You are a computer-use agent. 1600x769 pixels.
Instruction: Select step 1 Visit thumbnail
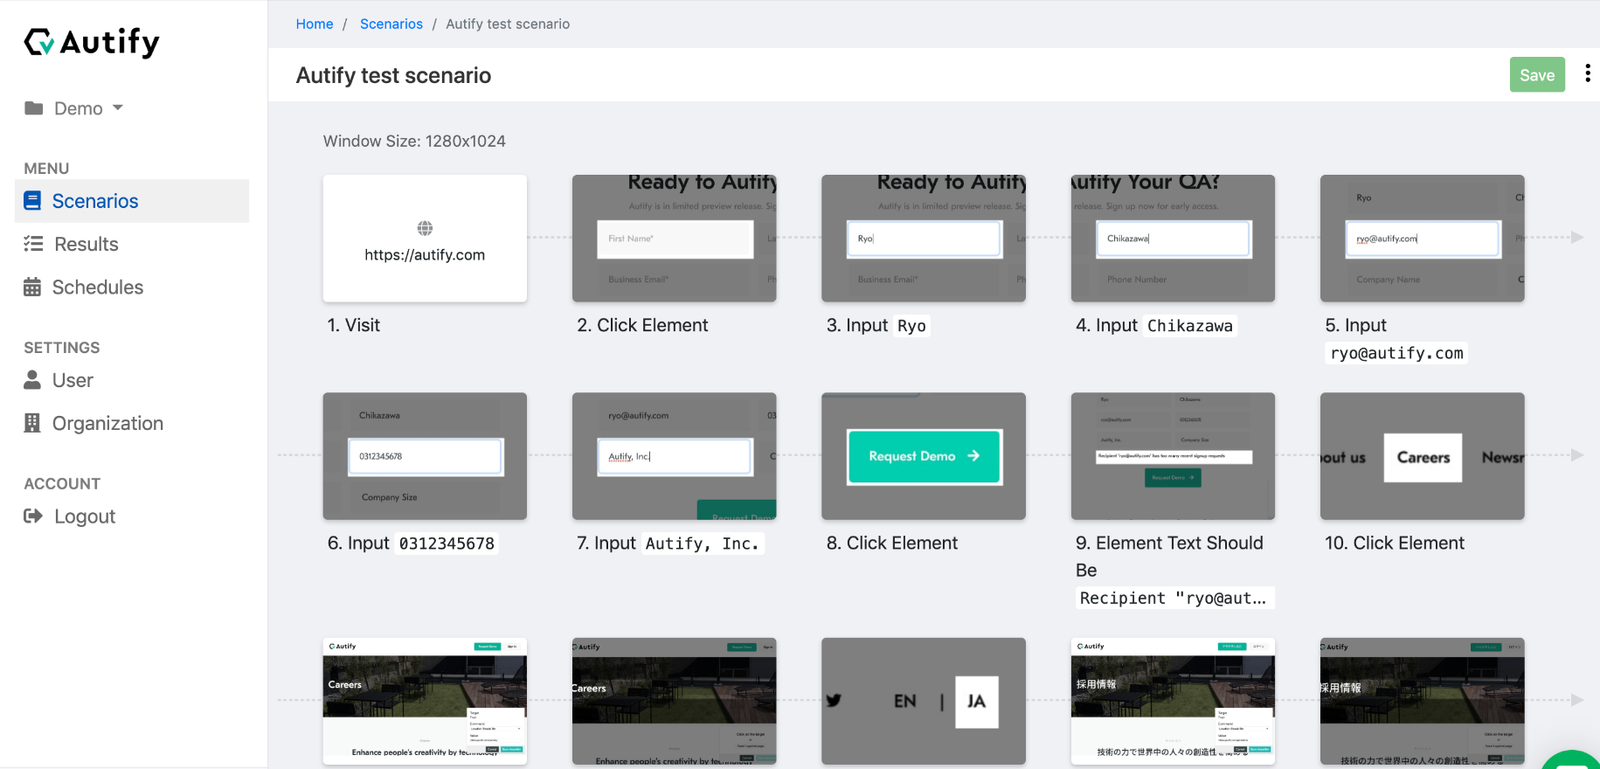point(424,238)
